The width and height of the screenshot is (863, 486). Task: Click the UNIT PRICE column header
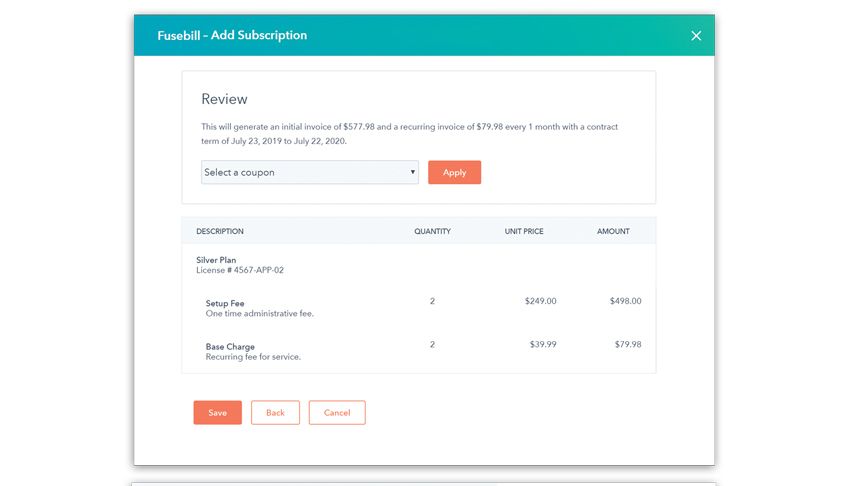pos(524,231)
